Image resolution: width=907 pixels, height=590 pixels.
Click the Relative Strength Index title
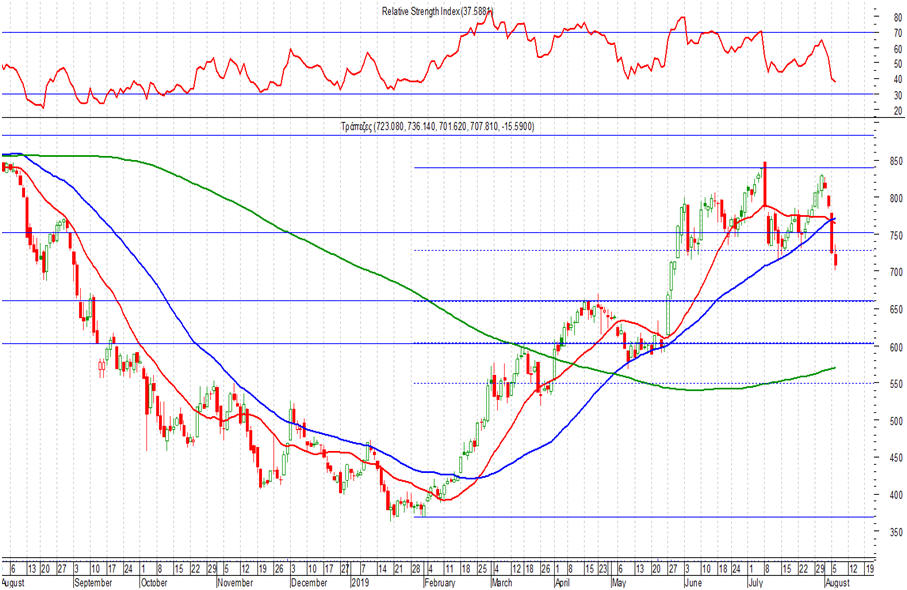point(437,11)
